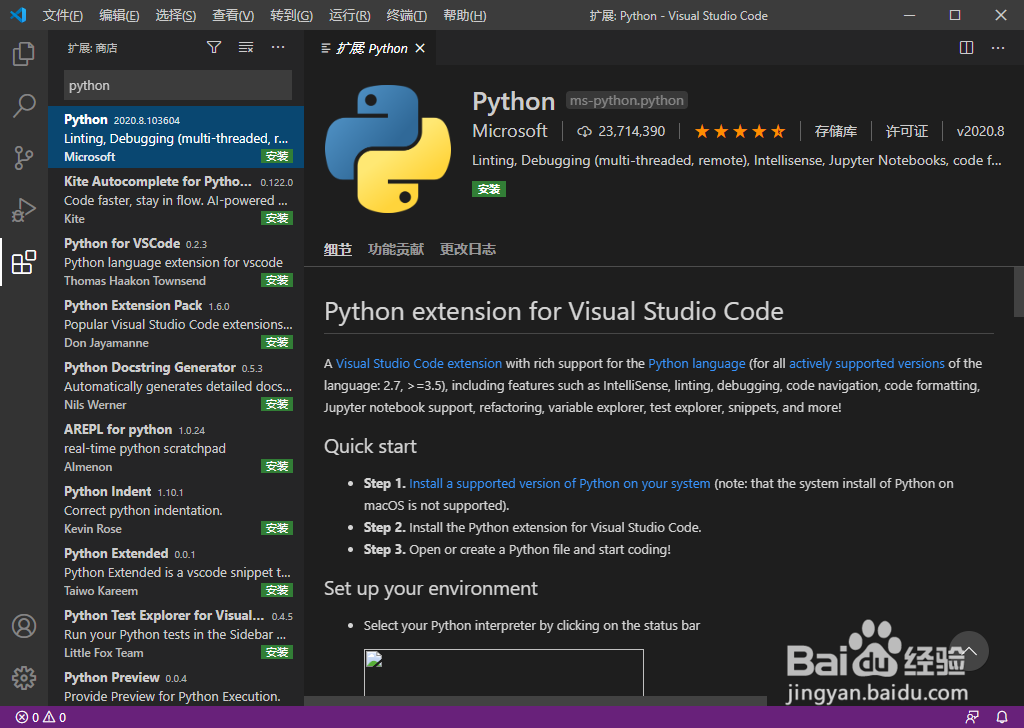Open the Extensions view icon

click(x=24, y=262)
